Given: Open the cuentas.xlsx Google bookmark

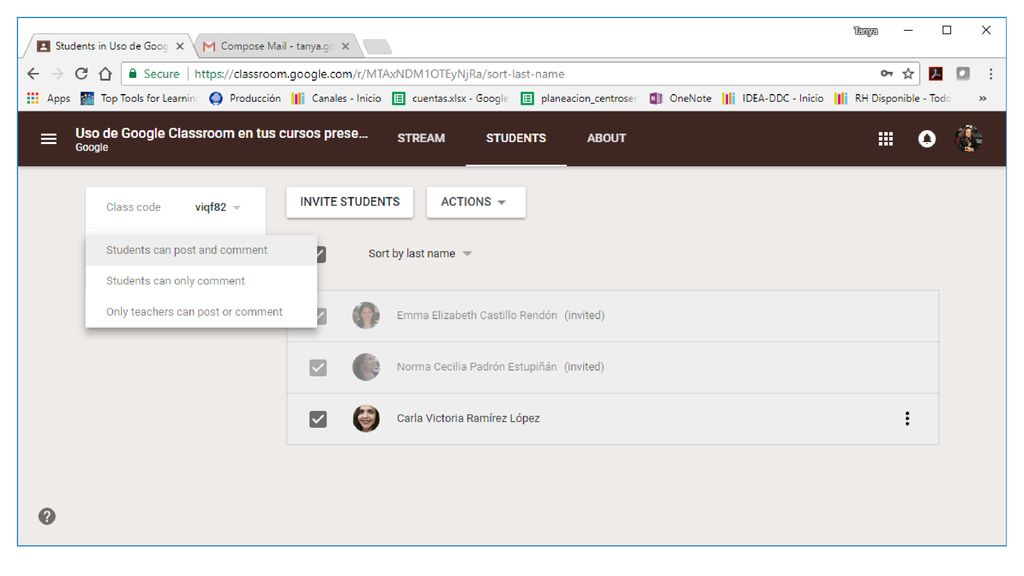Looking at the screenshot, I should click(x=451, y=98).
